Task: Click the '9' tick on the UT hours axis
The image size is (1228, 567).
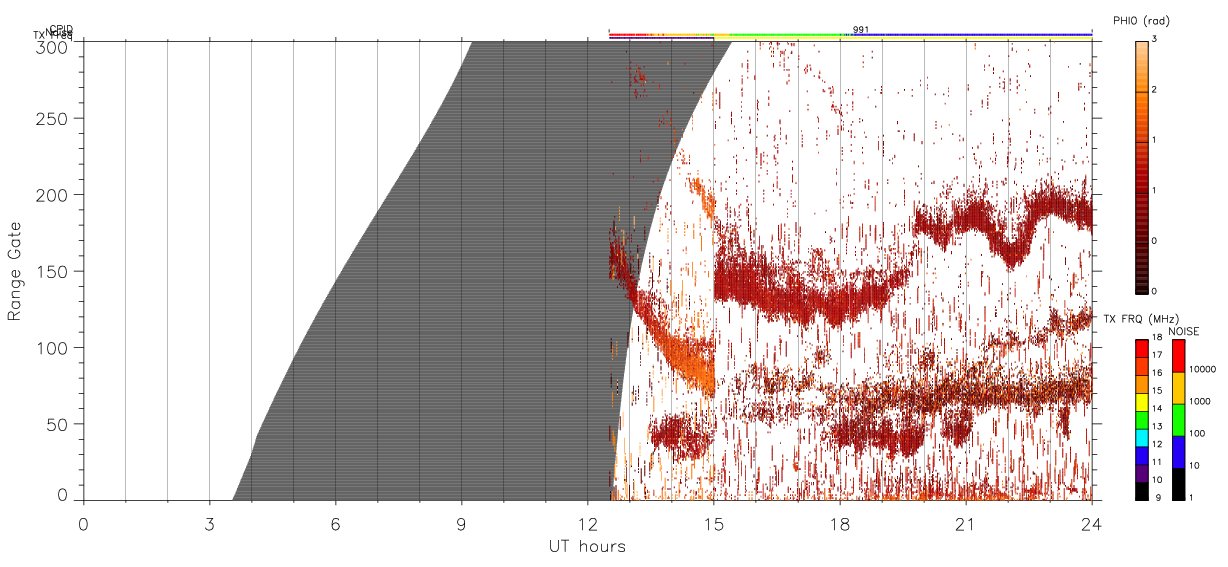Action: point(461,524)
